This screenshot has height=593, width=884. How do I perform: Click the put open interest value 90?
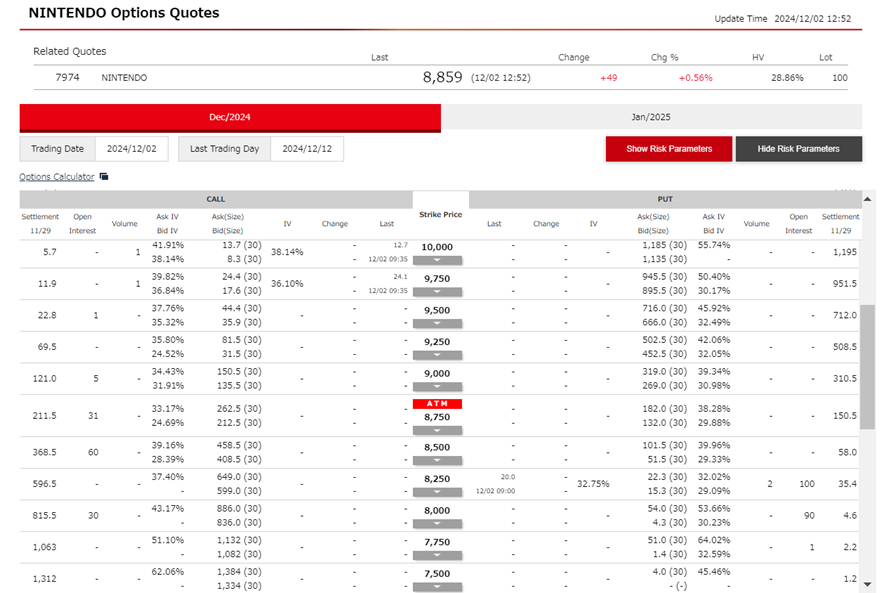(x=809, y=515)
